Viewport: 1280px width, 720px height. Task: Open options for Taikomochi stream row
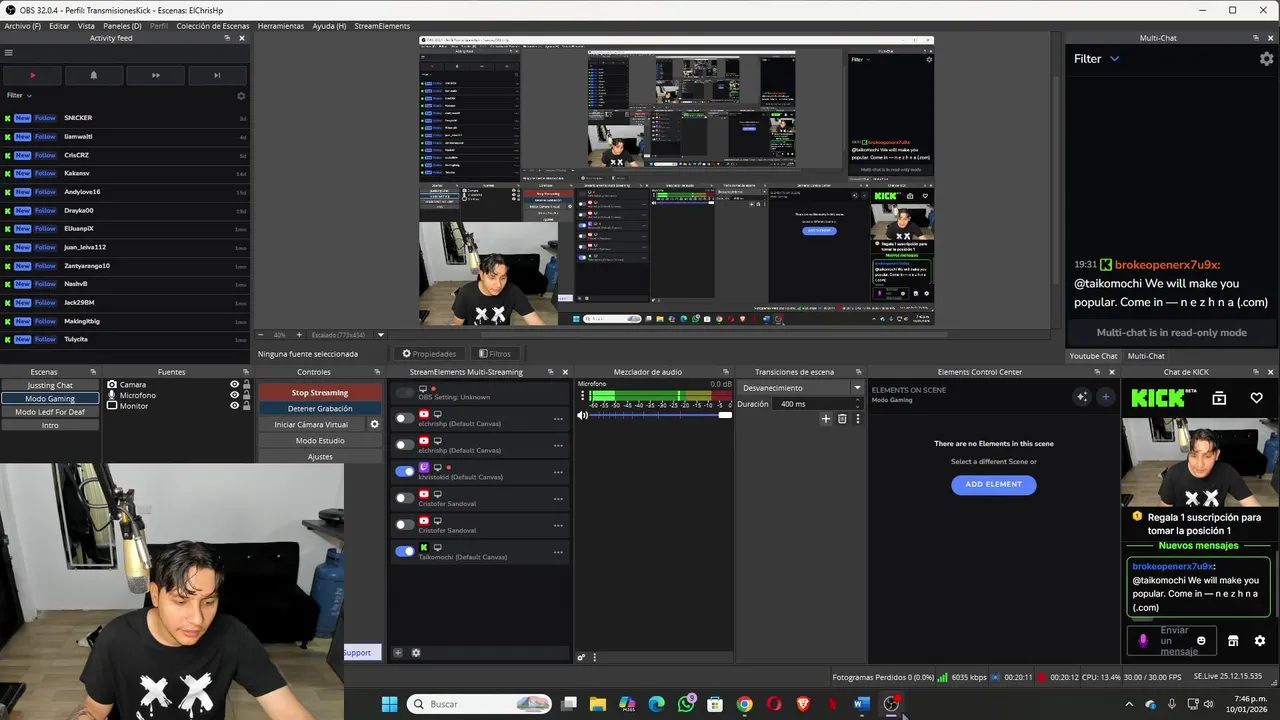[558, 552]
